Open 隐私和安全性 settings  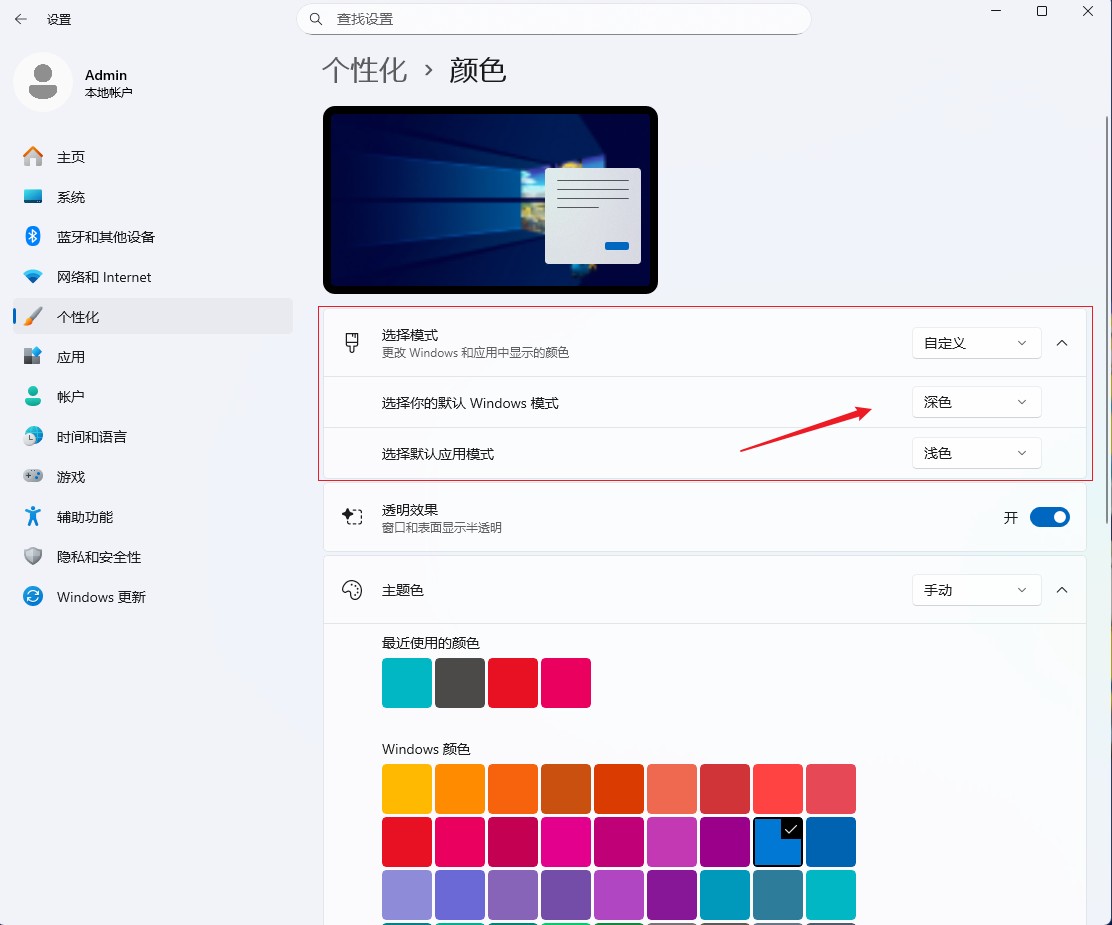click(x=153, y=556)
